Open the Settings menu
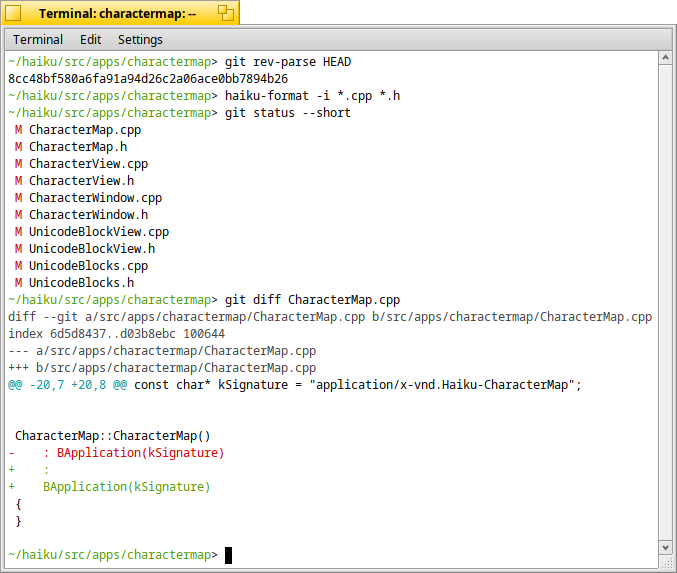This screenshot has width=677, height=573. [x=140, y=40]
